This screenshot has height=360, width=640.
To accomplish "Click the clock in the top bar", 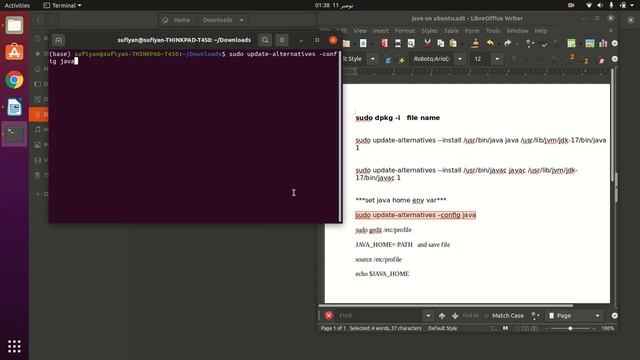I will (x=333, y=5).
